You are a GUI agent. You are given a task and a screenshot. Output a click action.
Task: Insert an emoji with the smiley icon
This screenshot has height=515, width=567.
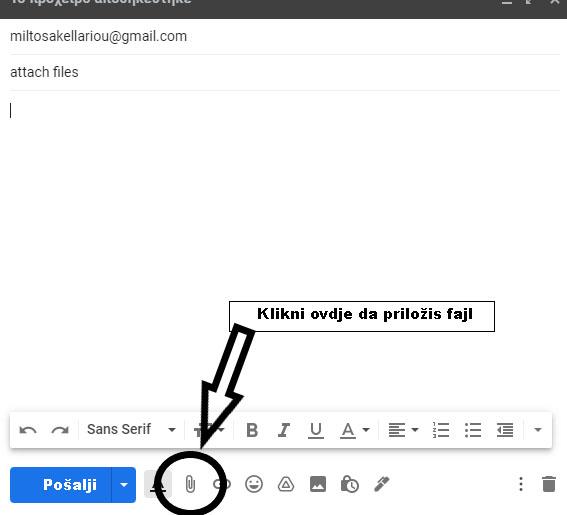click(254, 484)
